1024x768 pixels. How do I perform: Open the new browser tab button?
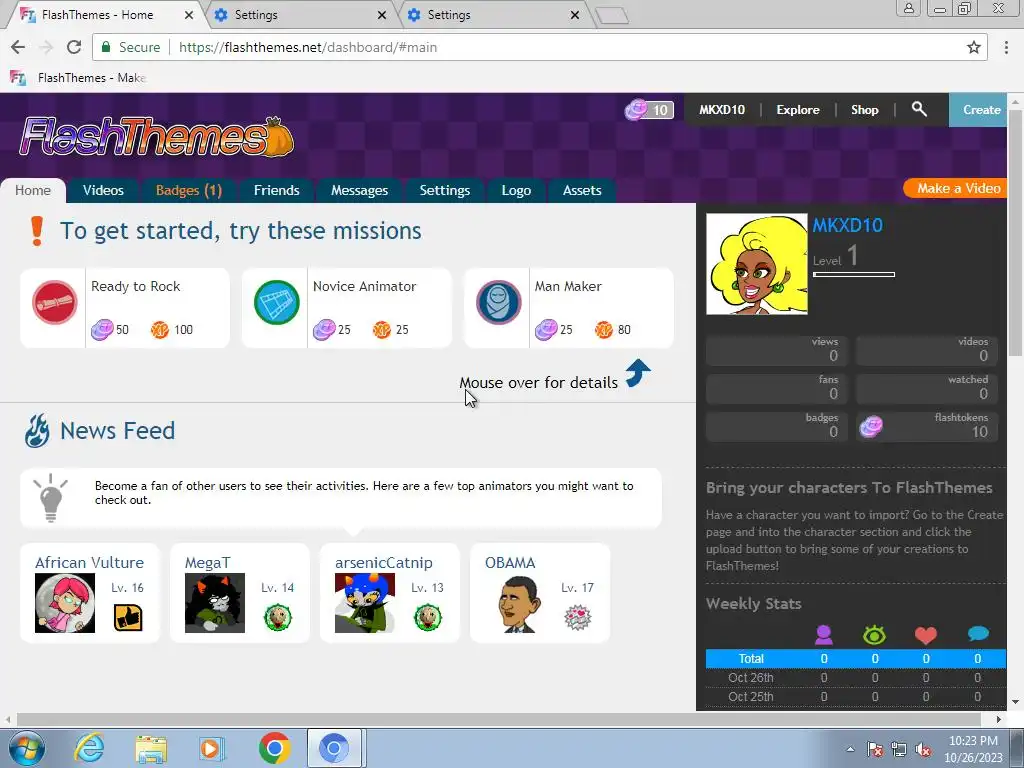[612, 15]
